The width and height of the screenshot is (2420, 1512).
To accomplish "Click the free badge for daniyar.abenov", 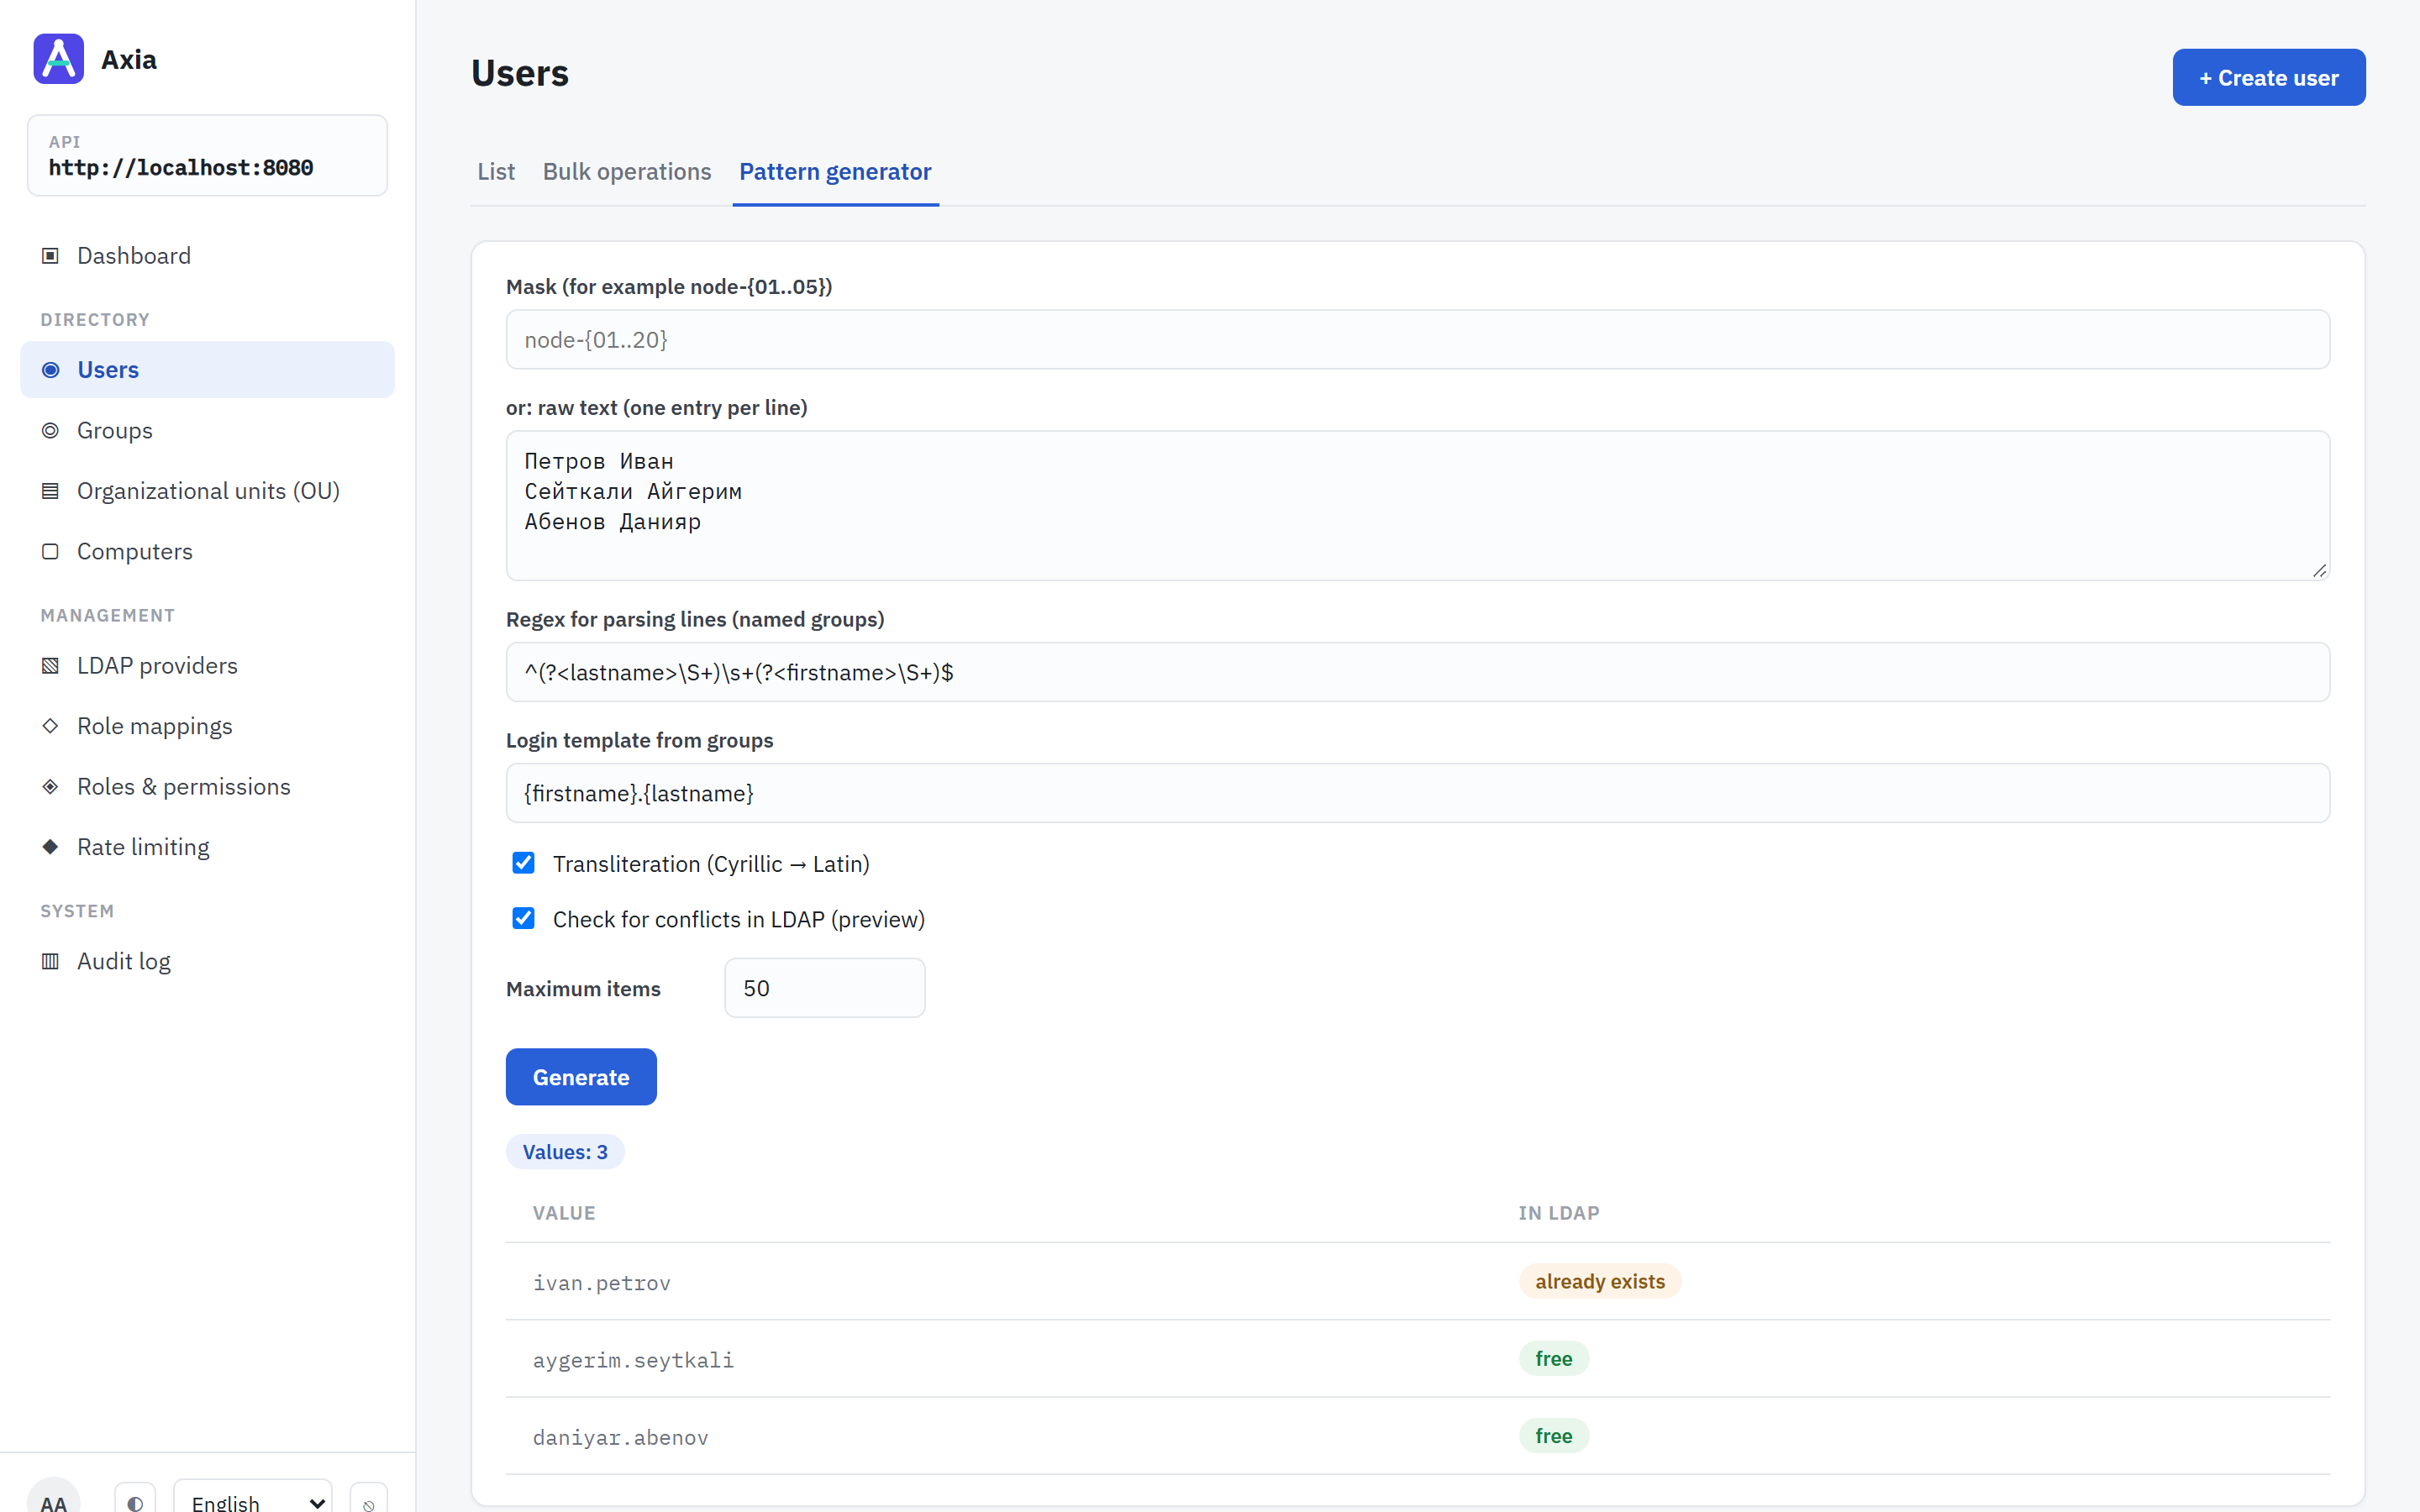I will [1554, 1435].
